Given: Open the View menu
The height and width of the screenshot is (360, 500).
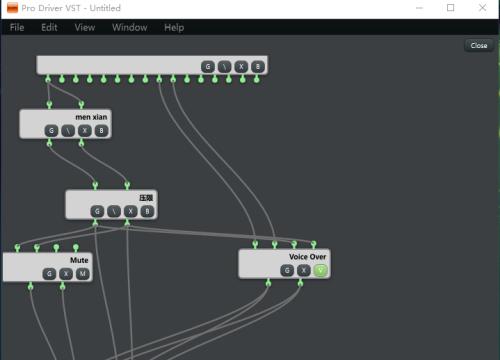Looking at the screenshot, I should click(85, 27).
